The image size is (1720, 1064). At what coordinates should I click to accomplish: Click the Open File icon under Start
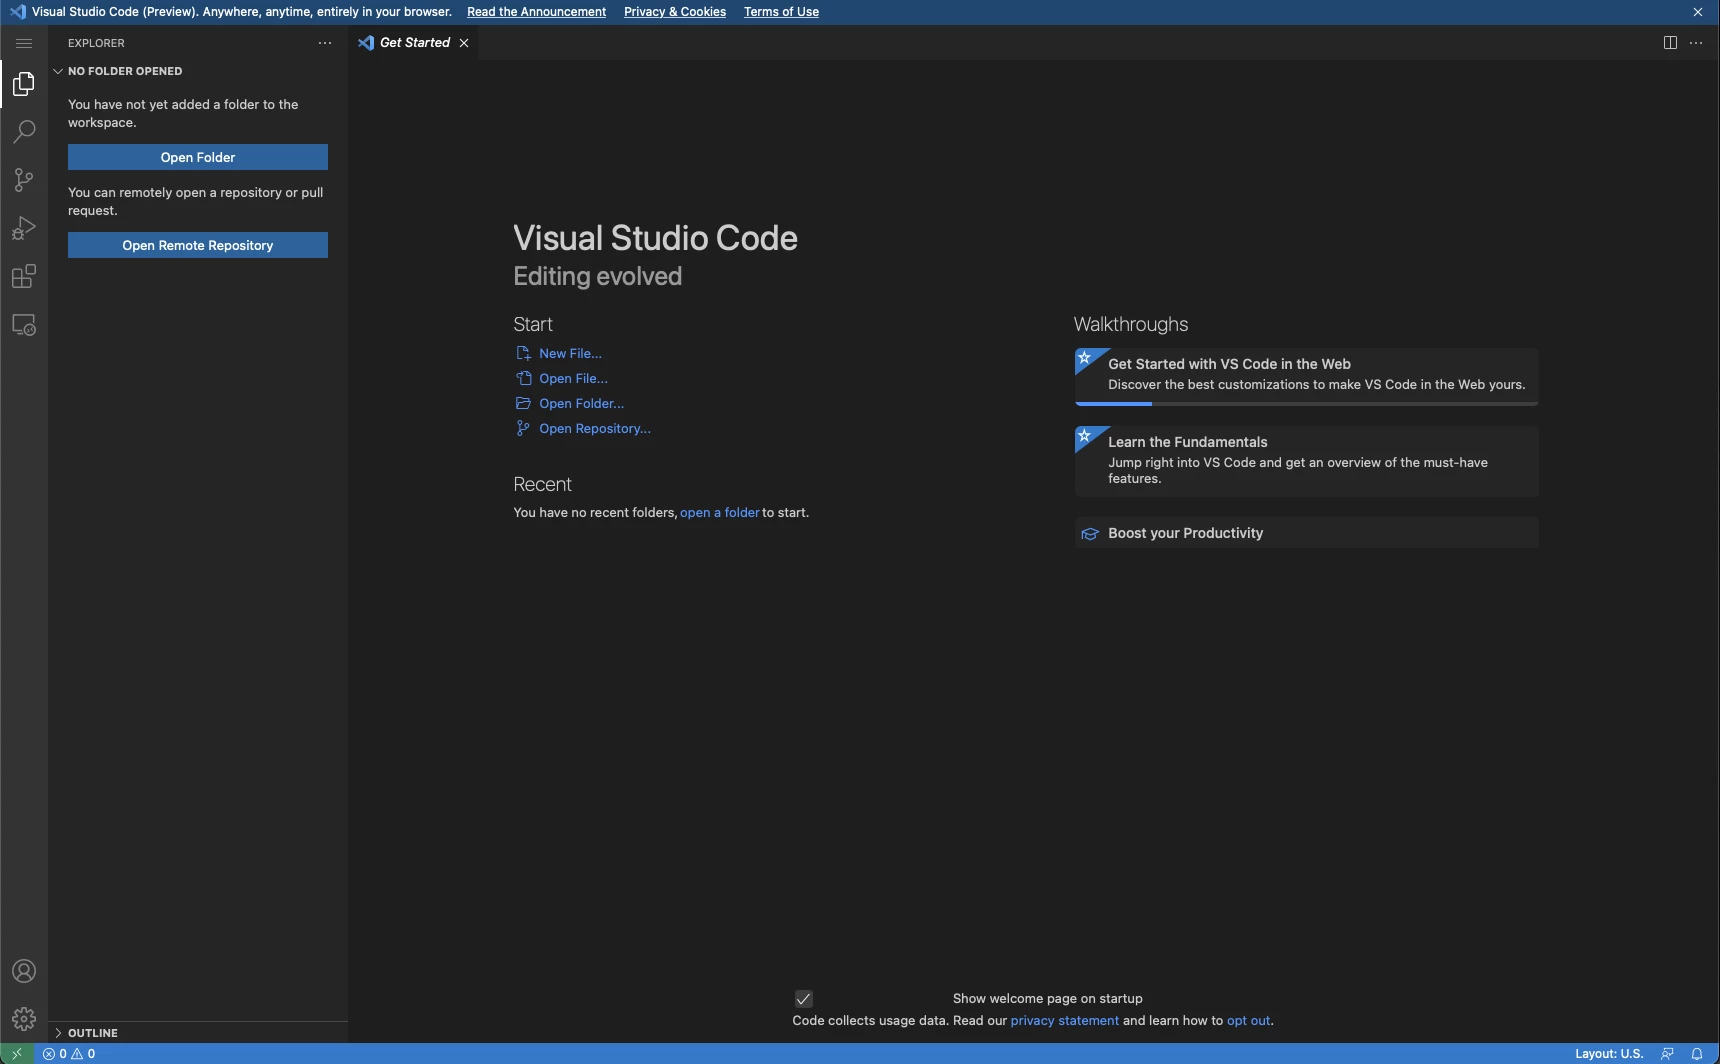tap(523, 378)
